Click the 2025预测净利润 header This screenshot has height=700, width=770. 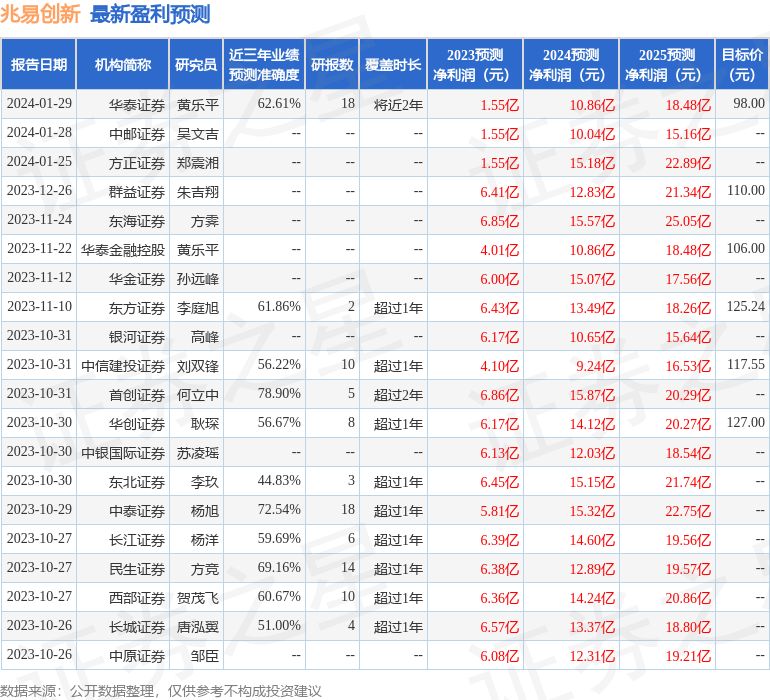coord(667,64)
